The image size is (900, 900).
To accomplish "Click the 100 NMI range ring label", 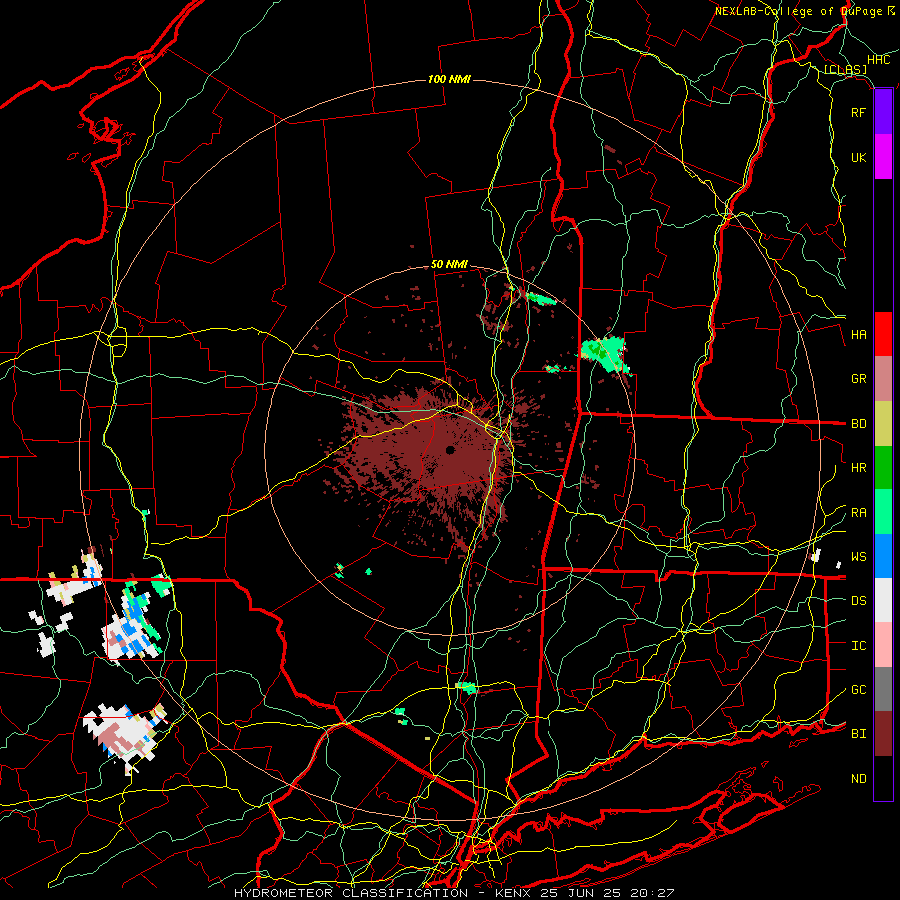I will [449, 79].
